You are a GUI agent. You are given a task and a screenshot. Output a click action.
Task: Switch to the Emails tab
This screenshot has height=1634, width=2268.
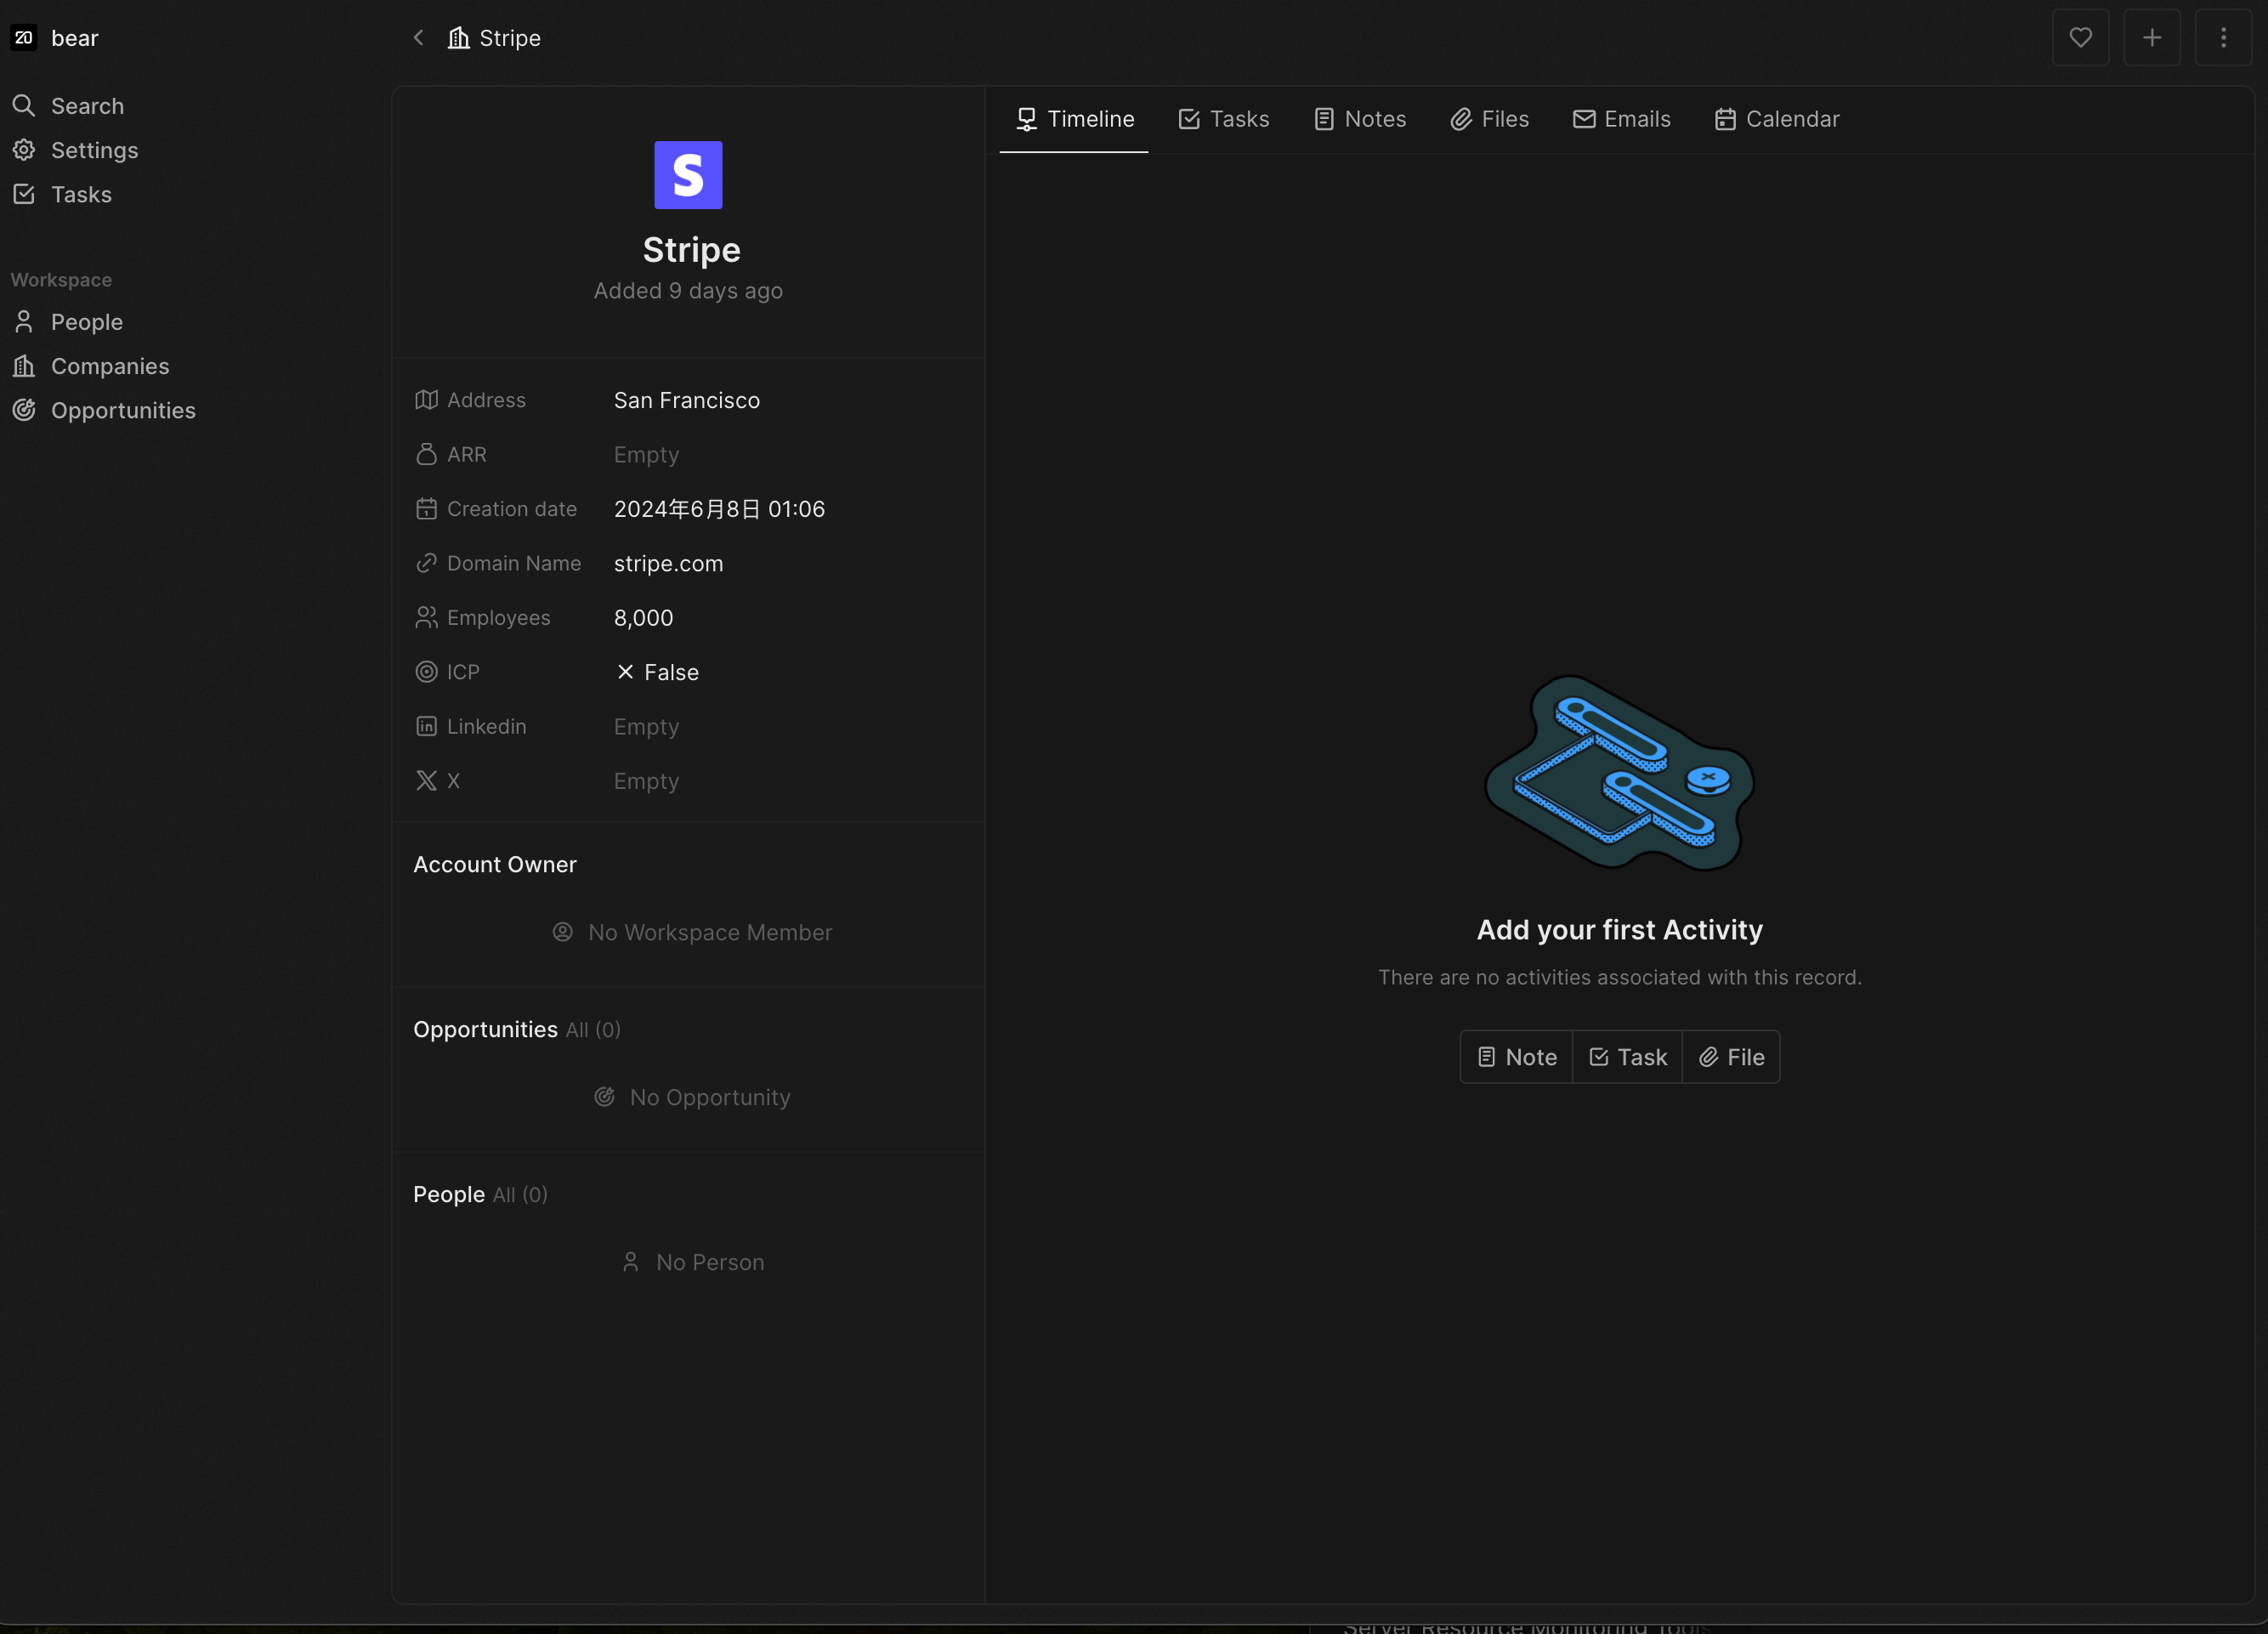(x=1621, y=119)
